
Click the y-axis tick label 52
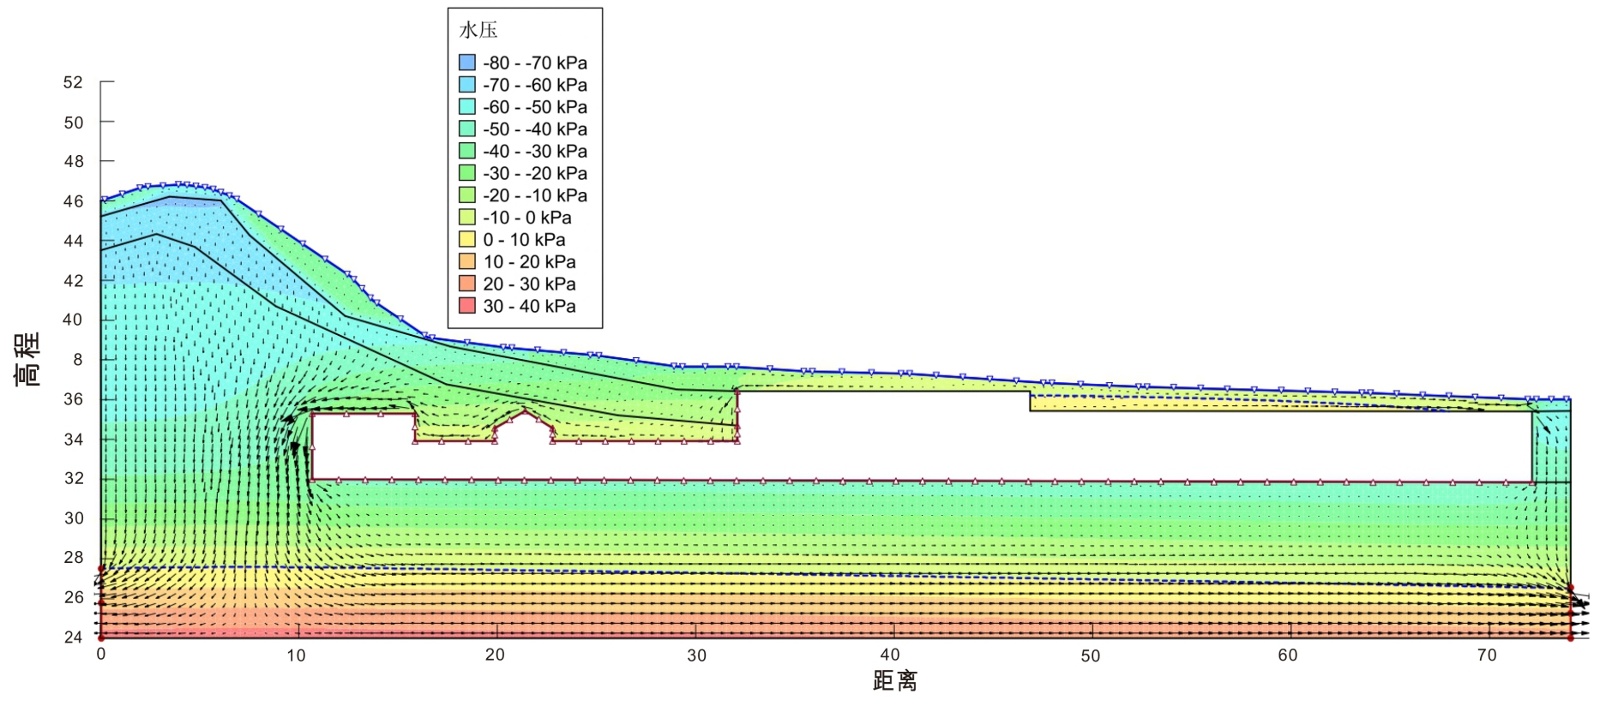[x=73, y=82]
